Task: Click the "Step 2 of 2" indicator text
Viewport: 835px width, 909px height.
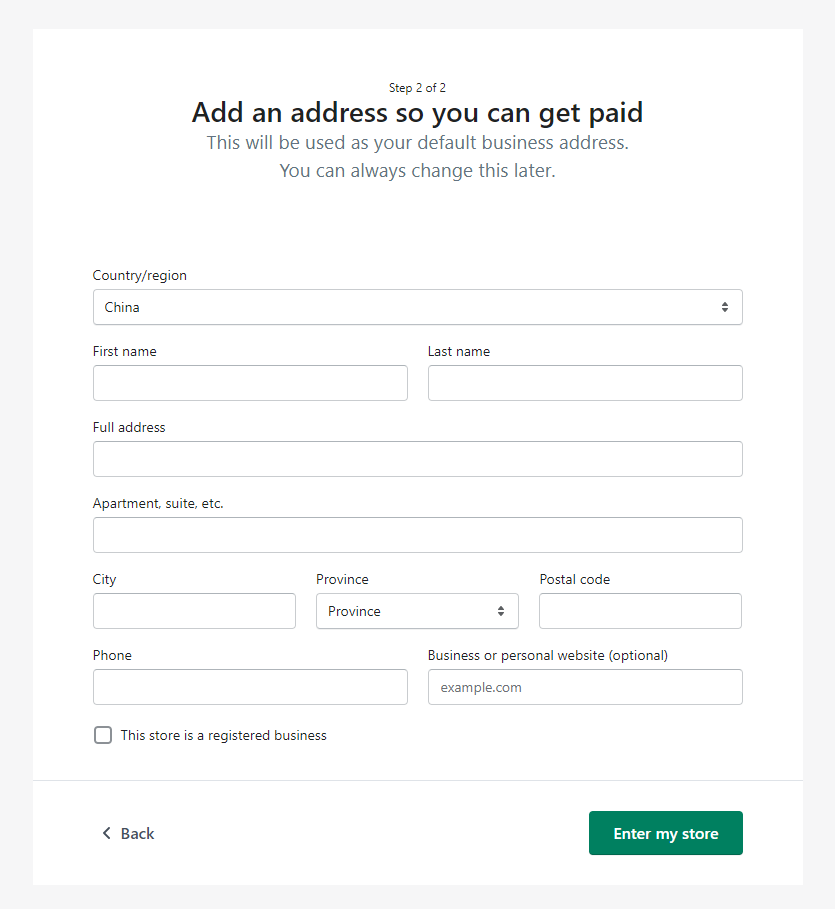Action: pos(417,88)
